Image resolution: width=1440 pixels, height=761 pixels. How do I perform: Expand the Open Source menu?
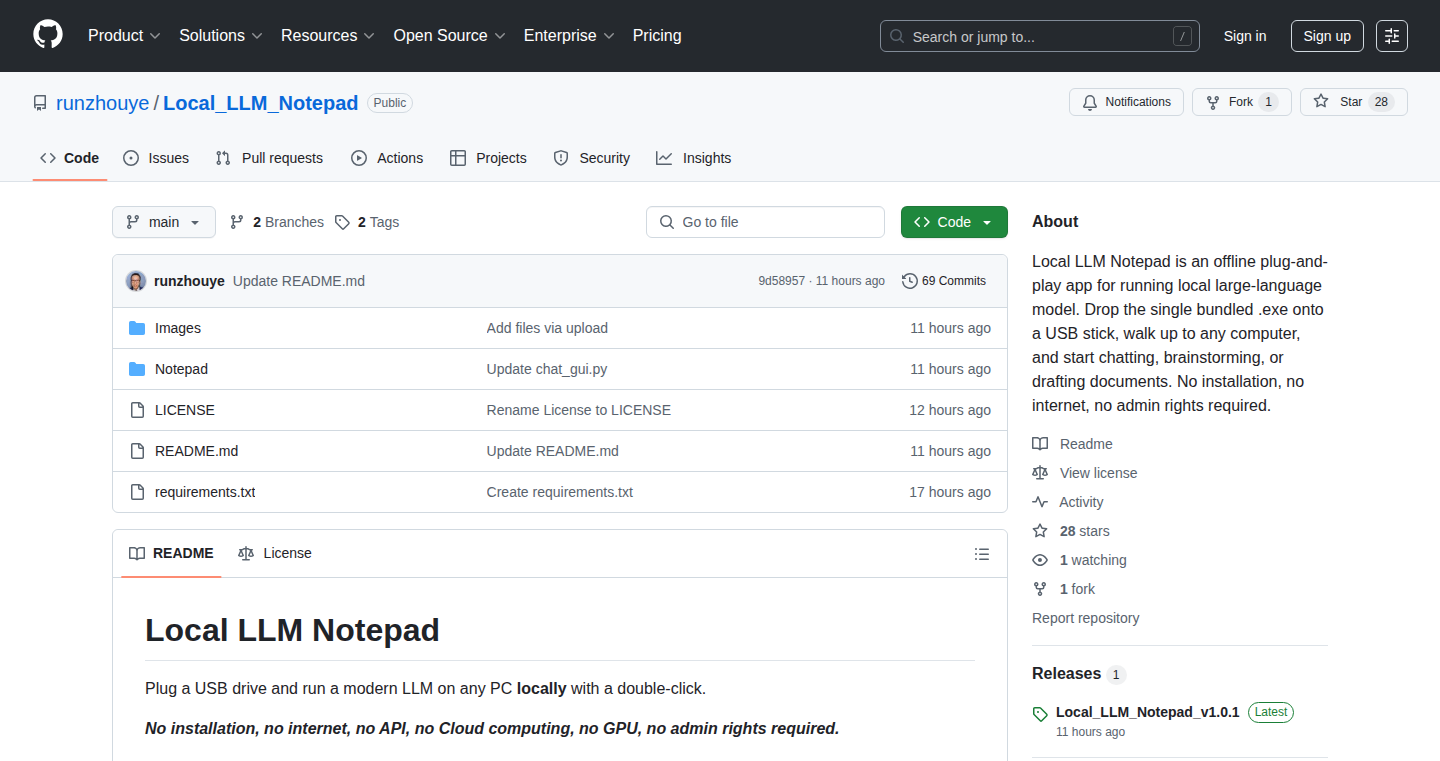pos(449,35)
